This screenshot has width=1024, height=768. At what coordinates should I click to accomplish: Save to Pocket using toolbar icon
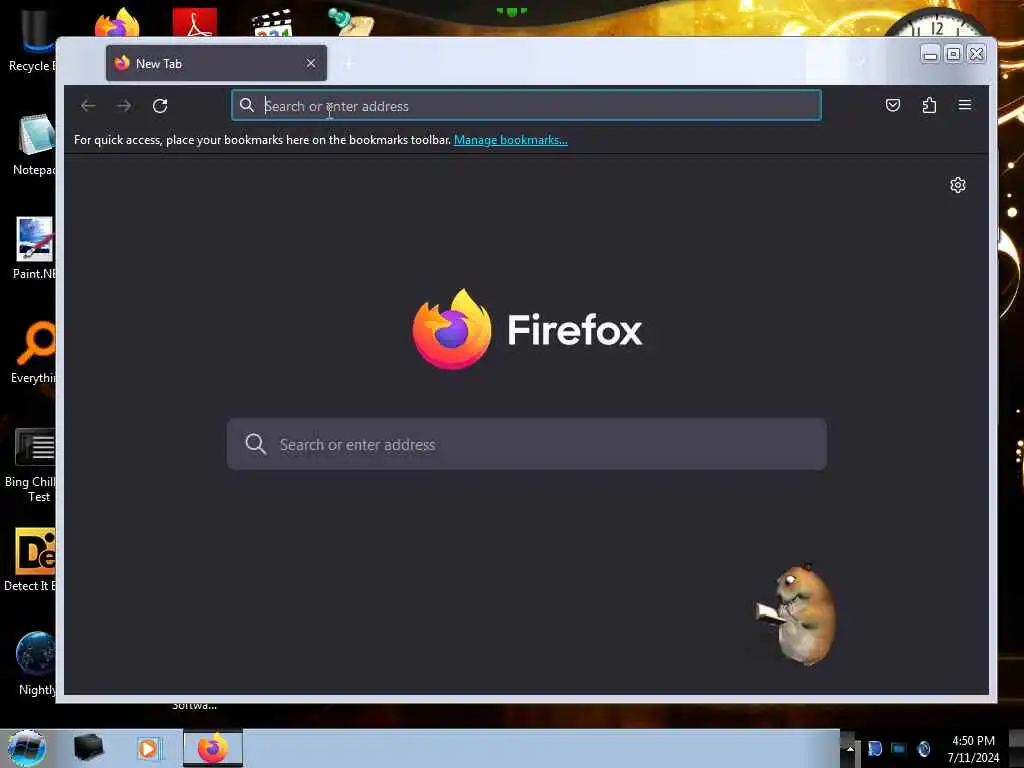point(893,105)
